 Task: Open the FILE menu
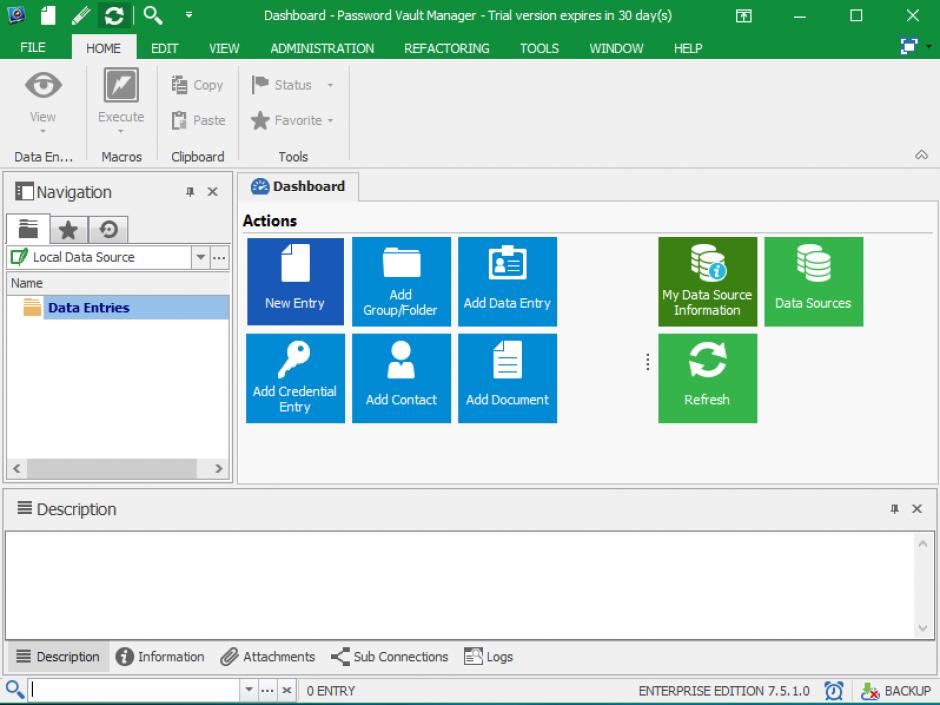(x=32, y=47)
